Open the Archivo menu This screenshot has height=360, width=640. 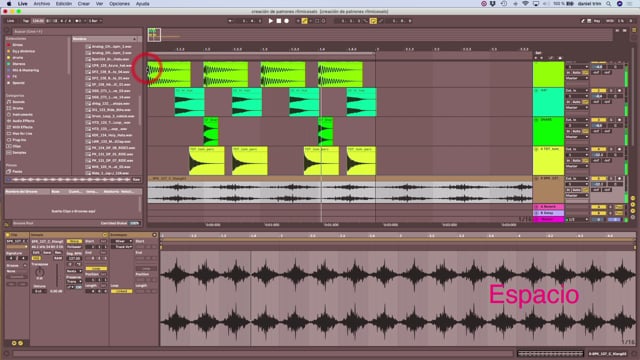click(x=42, y=4)
